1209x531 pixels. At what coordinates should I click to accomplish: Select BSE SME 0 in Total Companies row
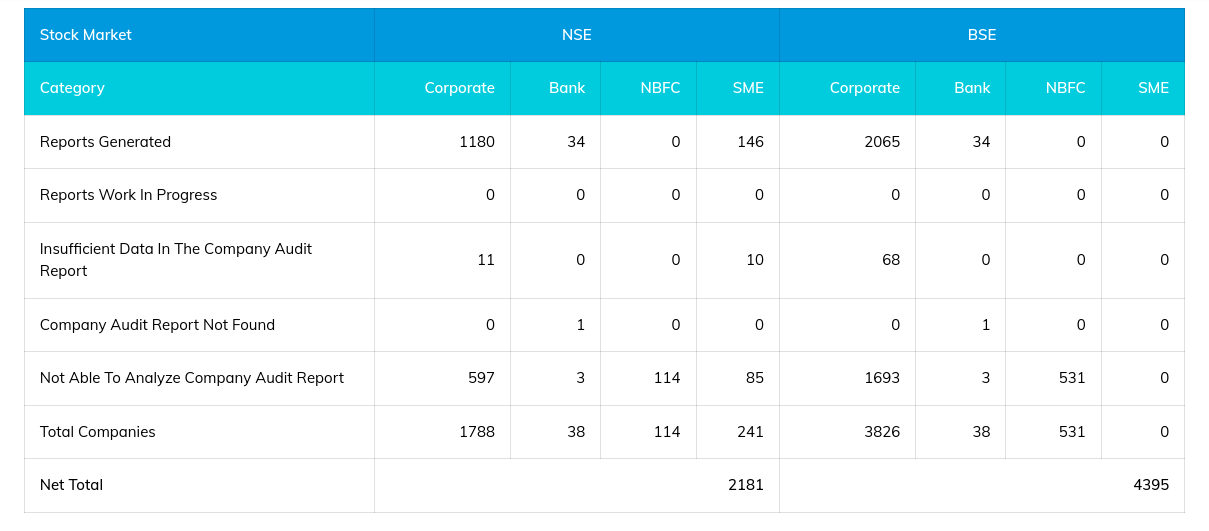pos(1165,432)
